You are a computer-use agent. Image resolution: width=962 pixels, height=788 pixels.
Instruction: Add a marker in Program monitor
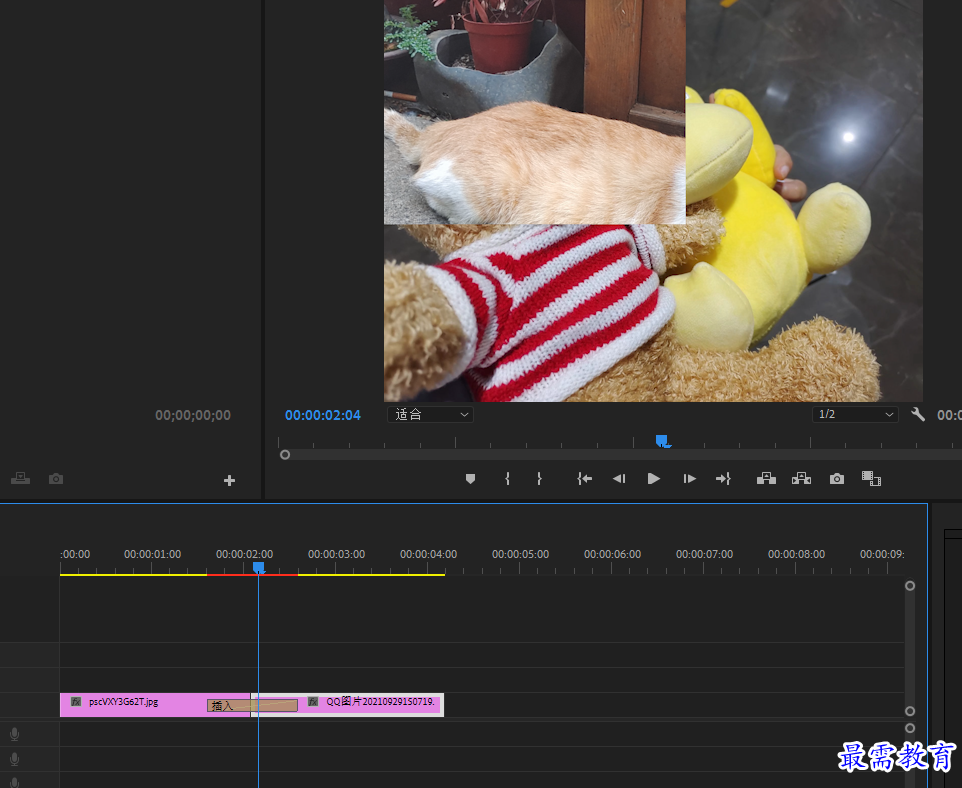[471, 479]
